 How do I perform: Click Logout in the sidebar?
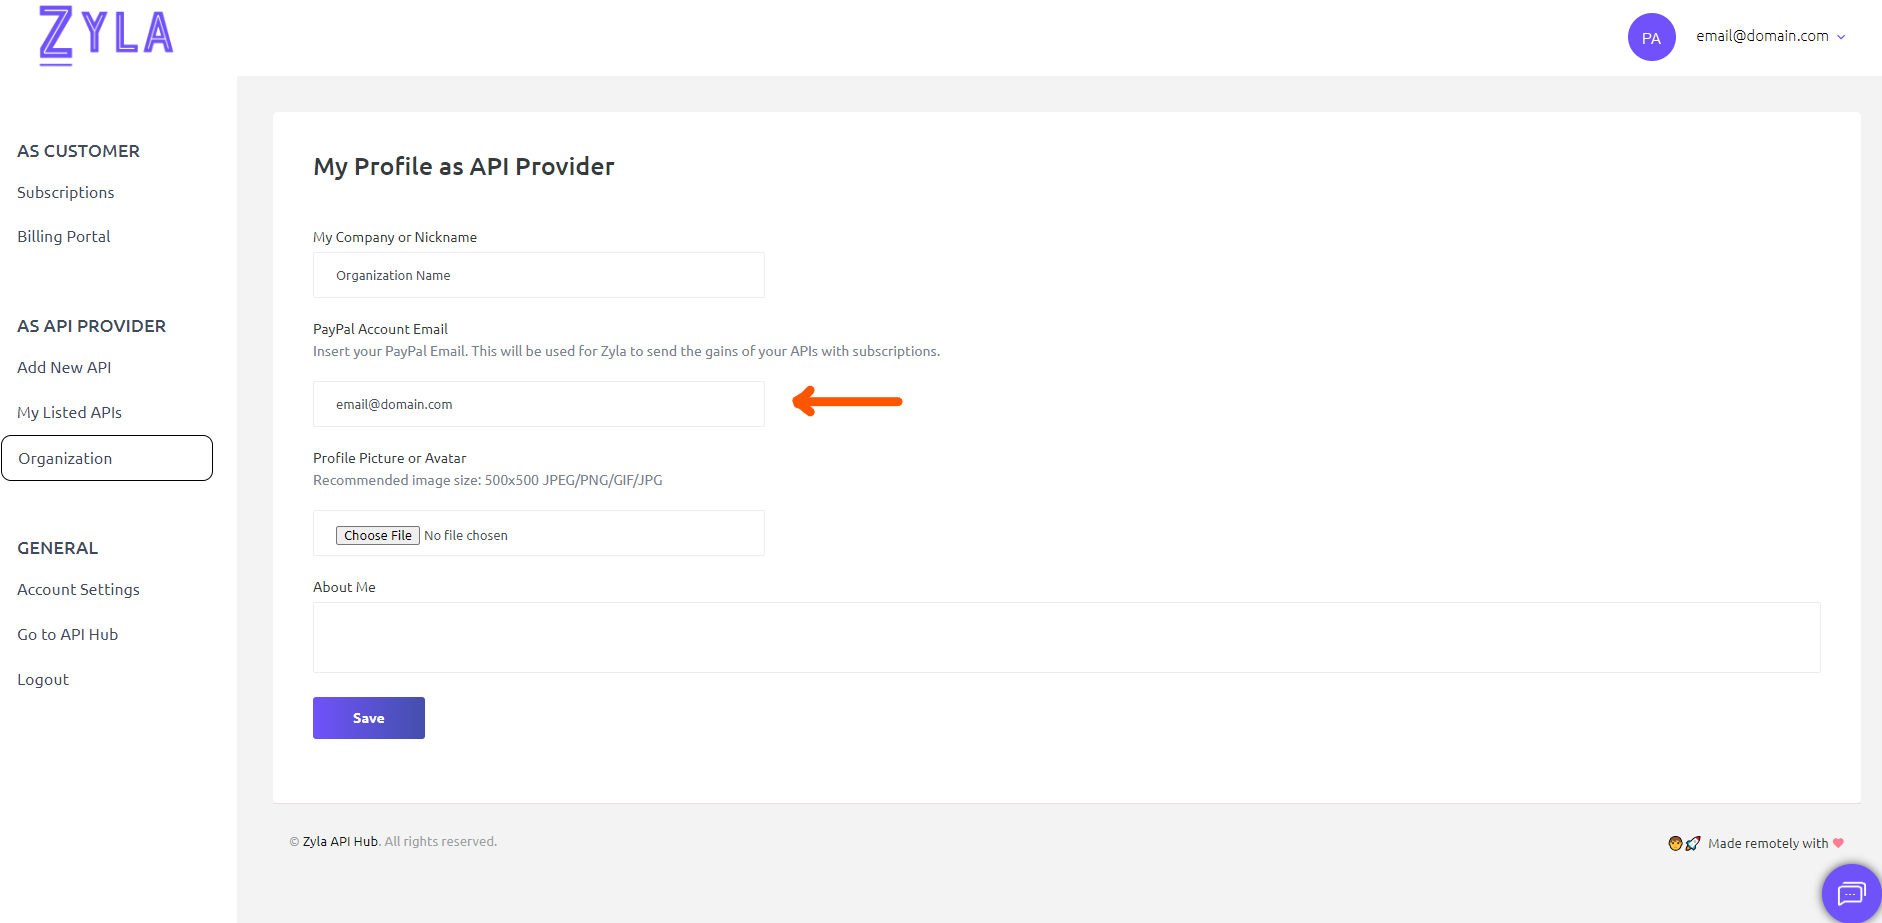click(x=43, y=679)
